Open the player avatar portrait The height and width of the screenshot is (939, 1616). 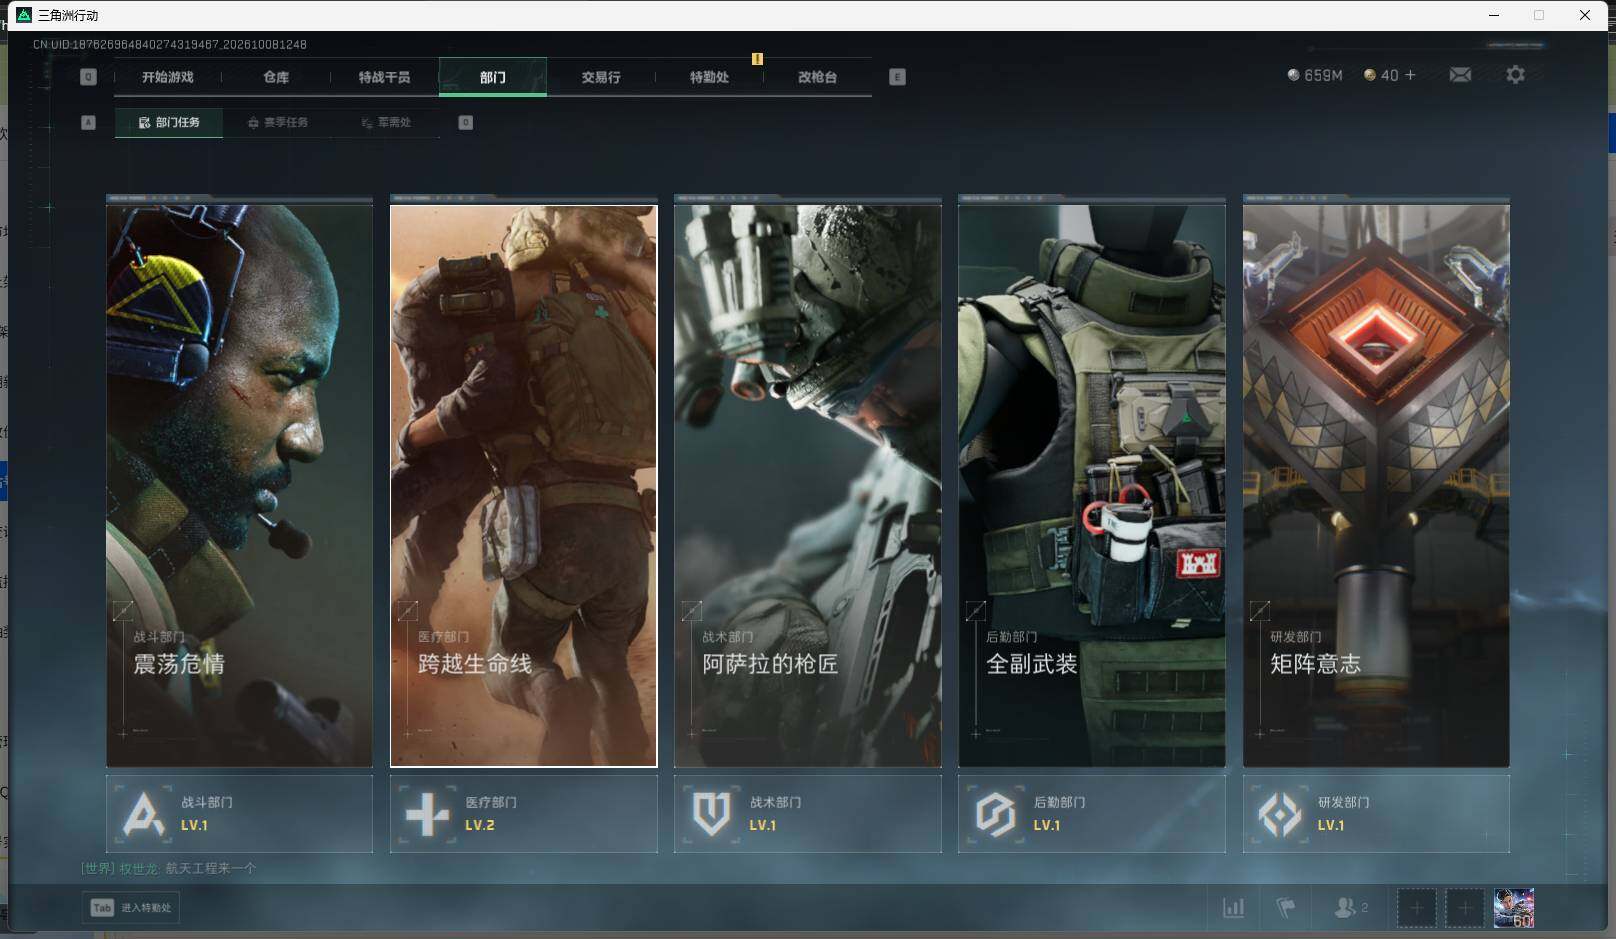[x=1514, y=908]
